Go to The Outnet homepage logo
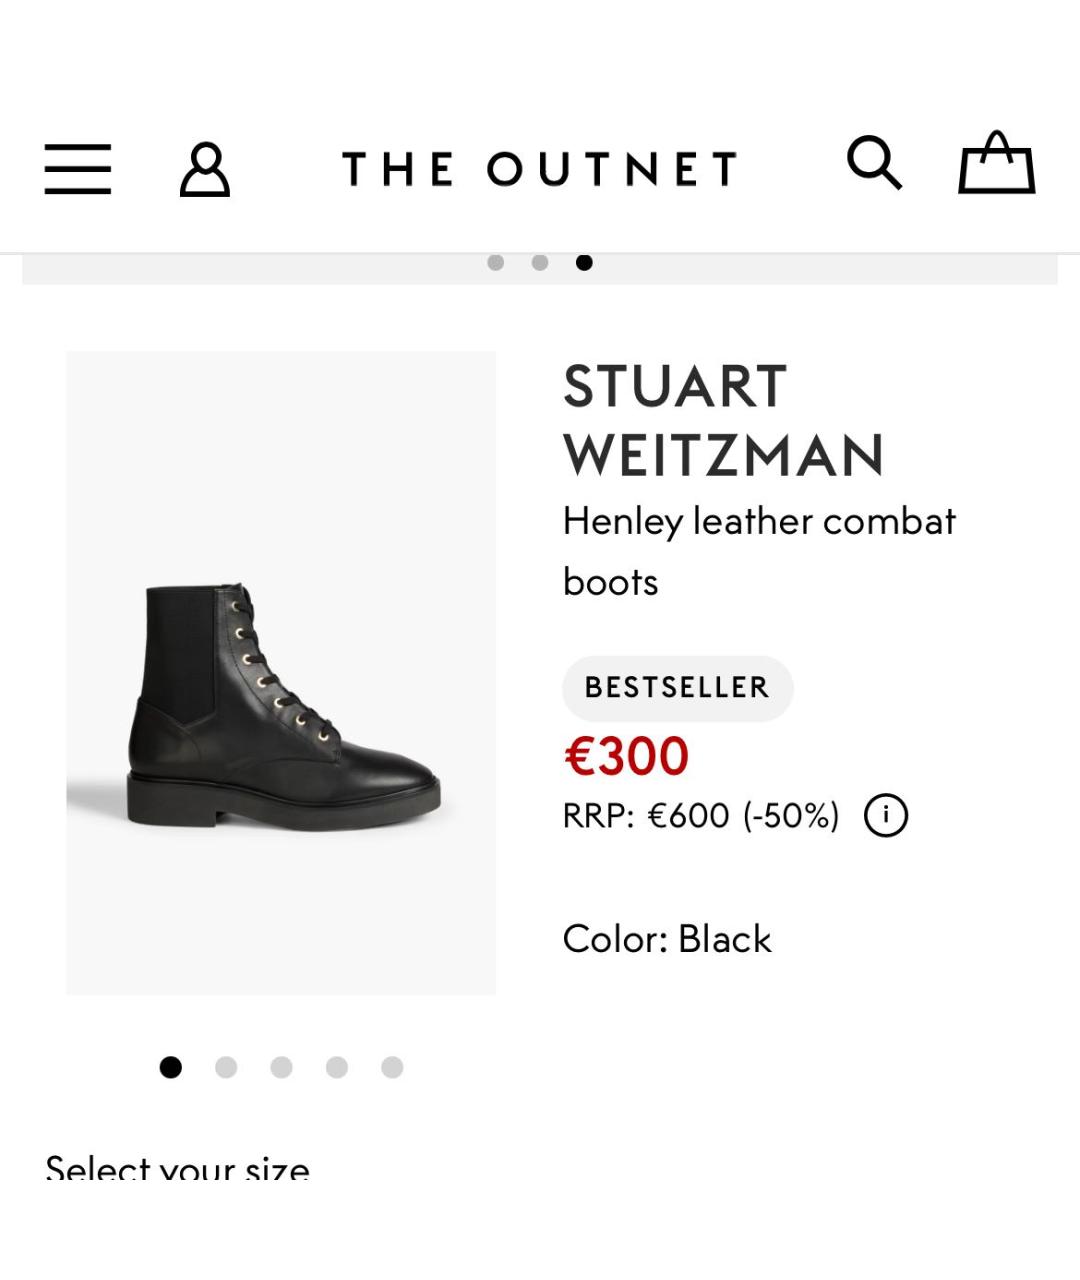This screenshot has width=1080, height=1280. [x=540, y=169]
